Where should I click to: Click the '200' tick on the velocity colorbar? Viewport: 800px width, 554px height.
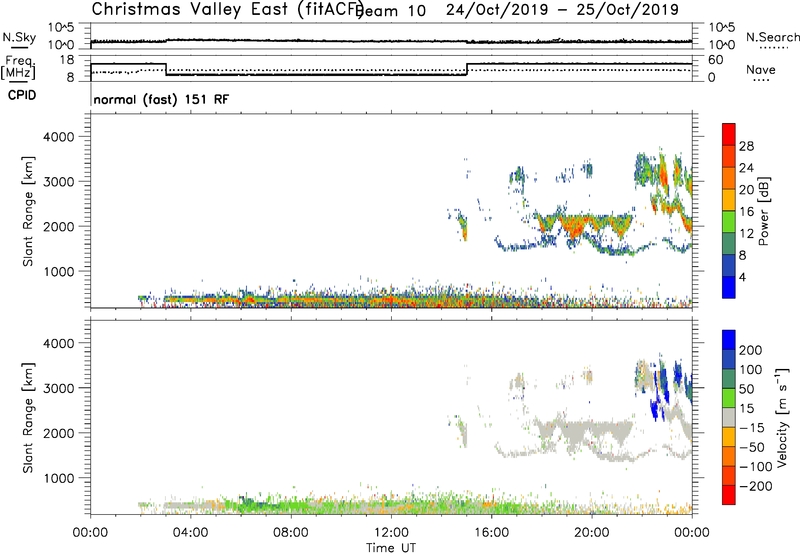(x=751, y=350)
